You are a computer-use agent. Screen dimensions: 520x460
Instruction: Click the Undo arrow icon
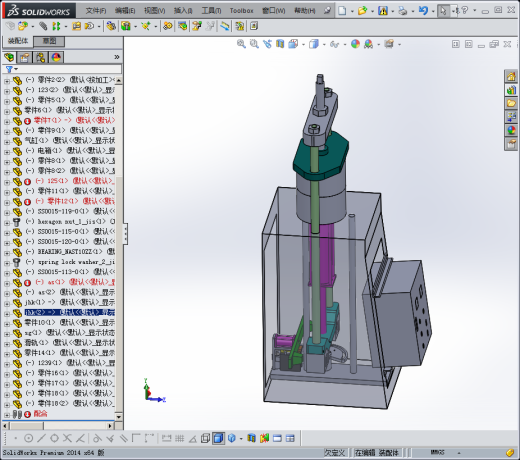click(423, 11)
